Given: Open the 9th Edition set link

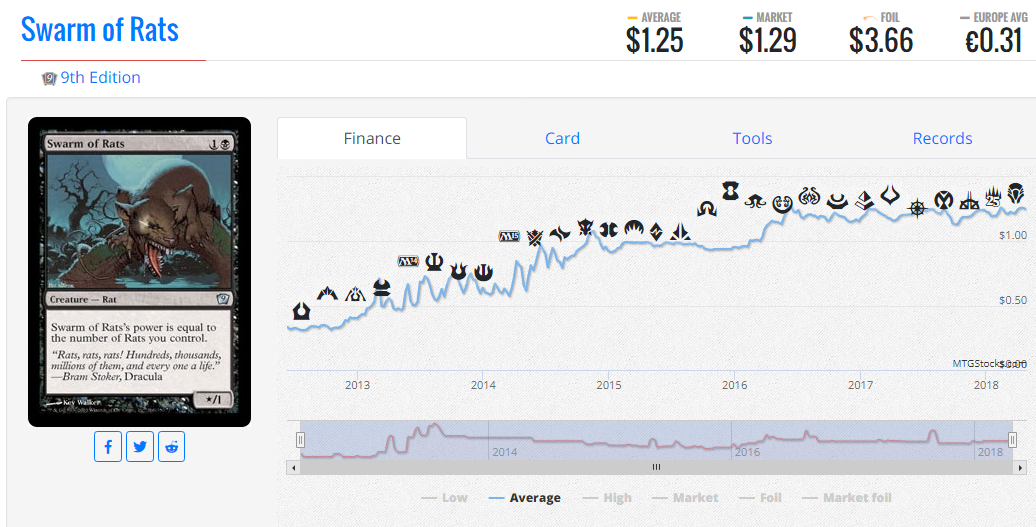Looking at the screenshot, I should [x=100, y=77].
